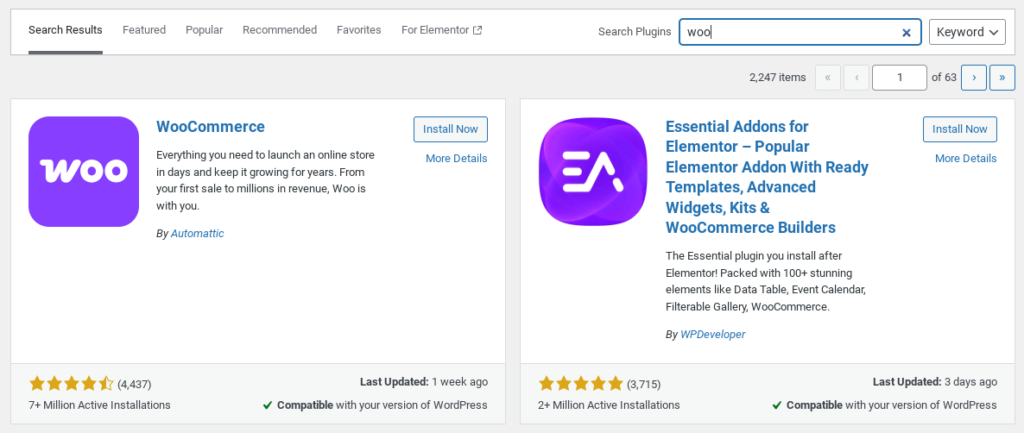Screen dimensions: 1024x433
Task: Click the Search Plugins label
Action: click(x=635, y=32)
